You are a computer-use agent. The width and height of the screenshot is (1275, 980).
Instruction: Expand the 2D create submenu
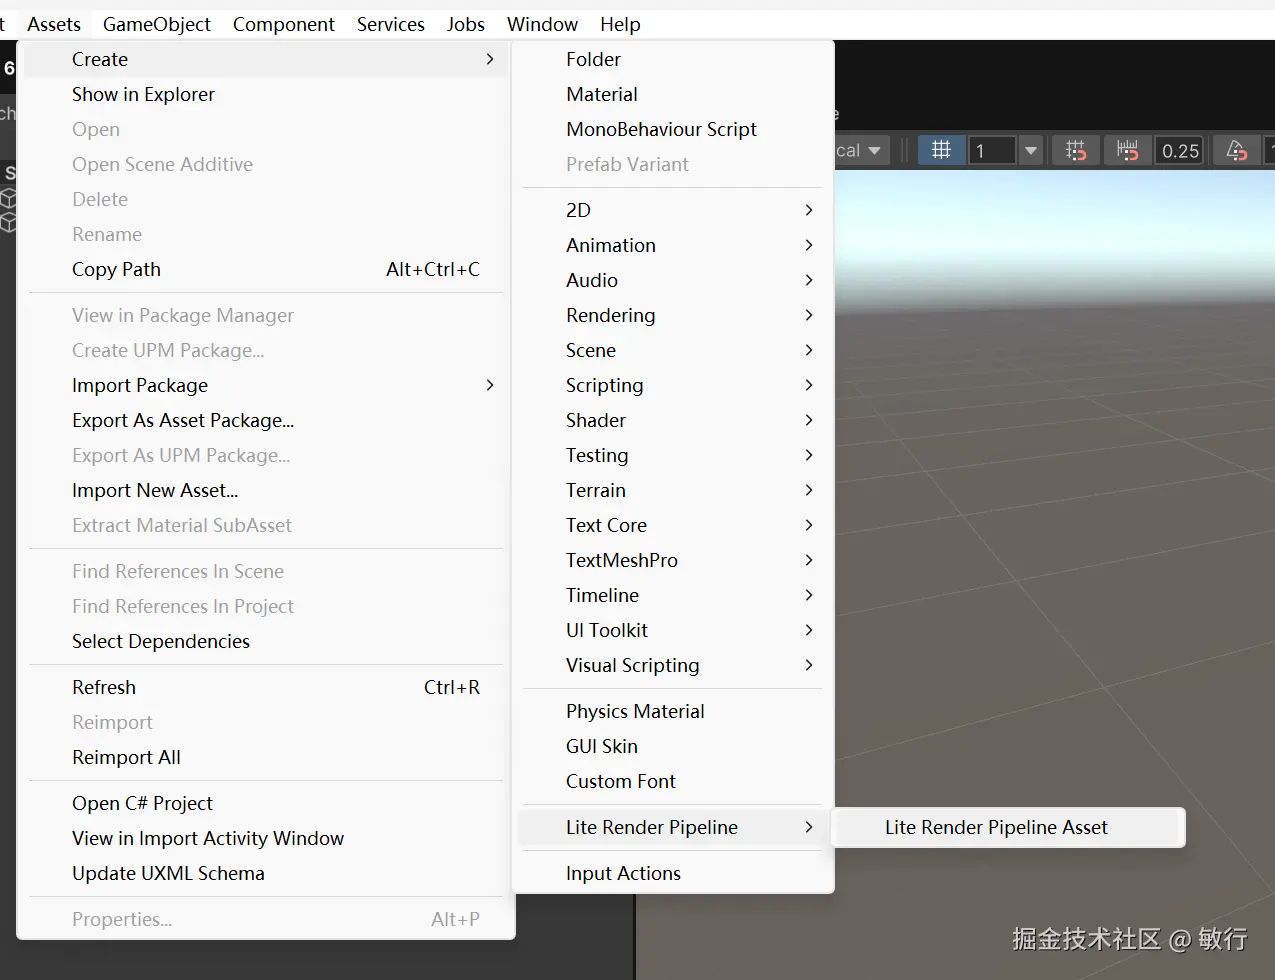tap(673, 210)
